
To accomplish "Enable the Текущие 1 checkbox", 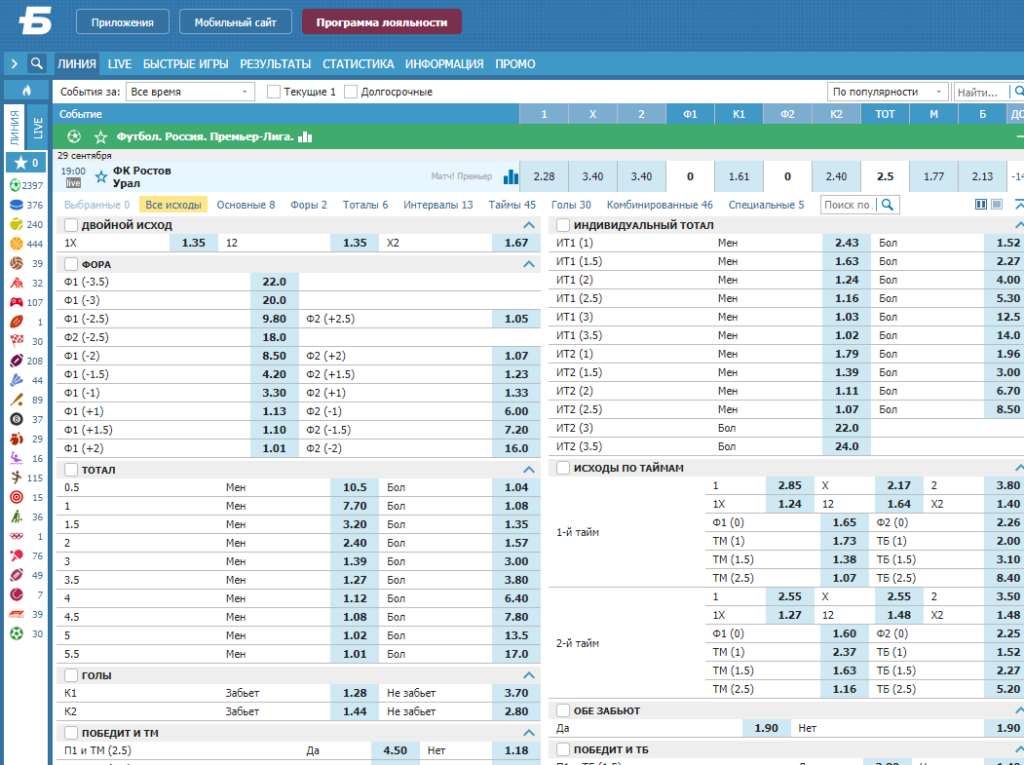I will point(274,92).
